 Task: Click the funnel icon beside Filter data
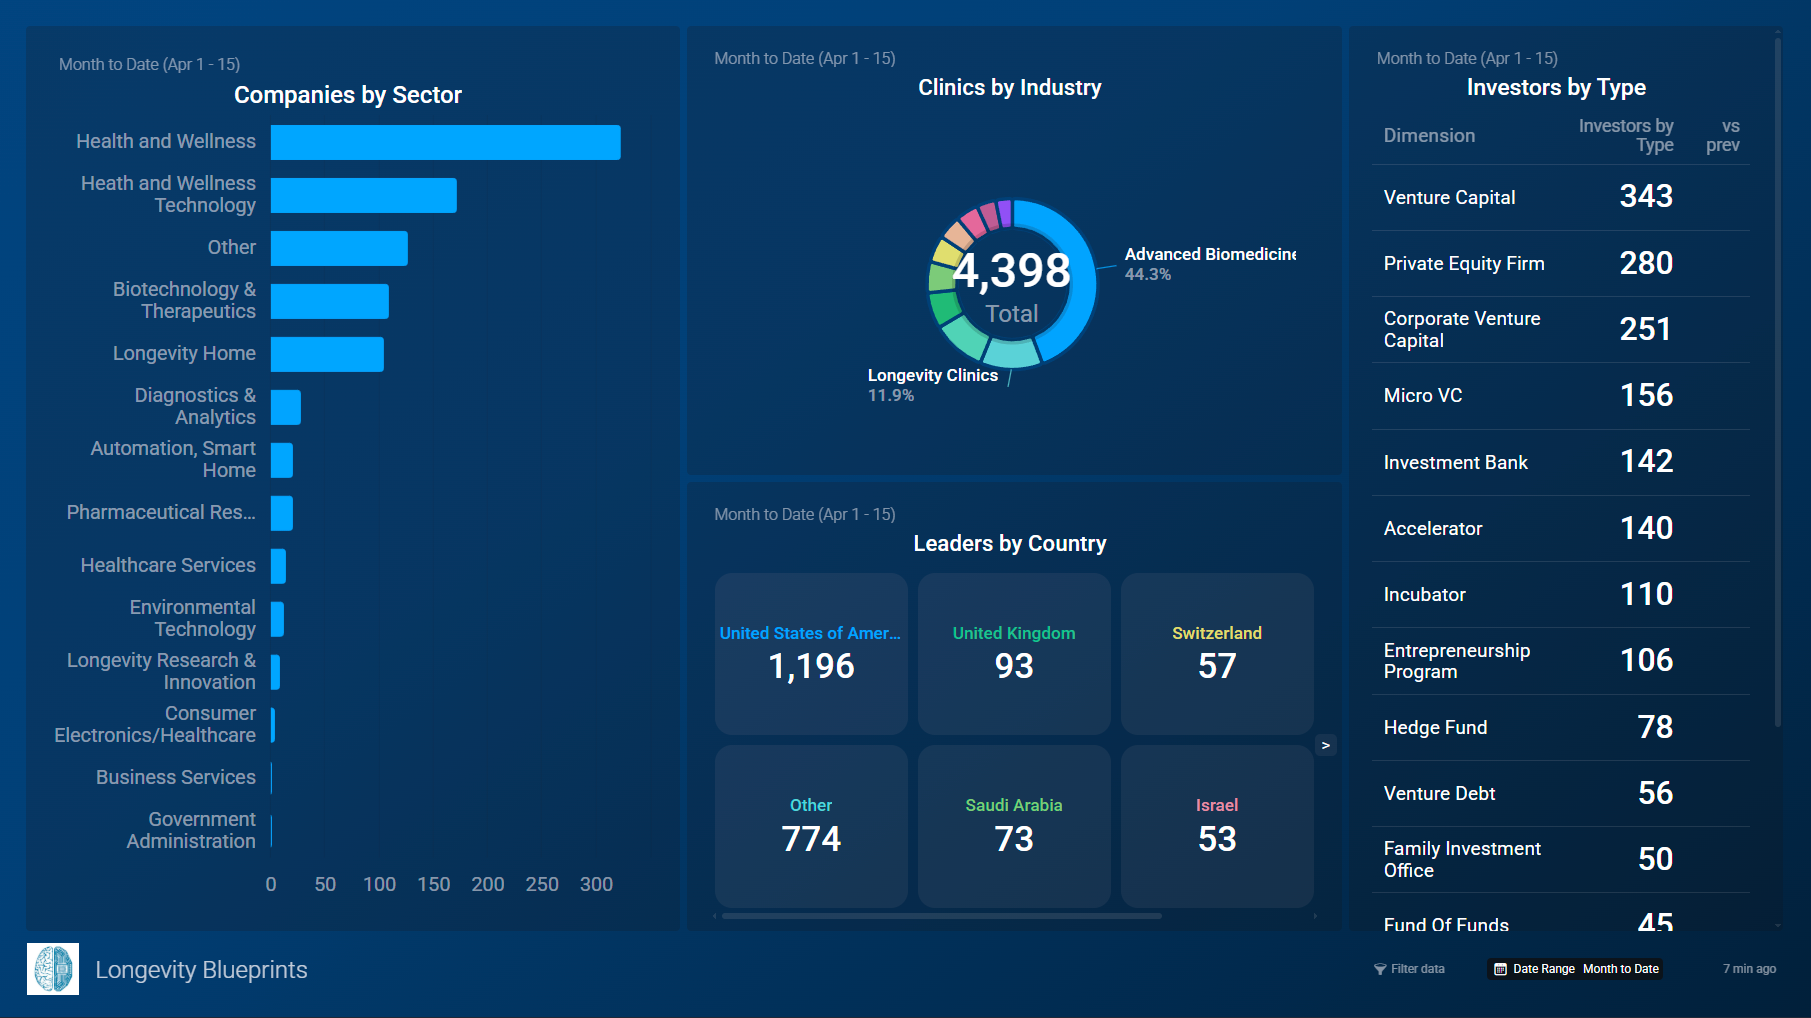1380,969
